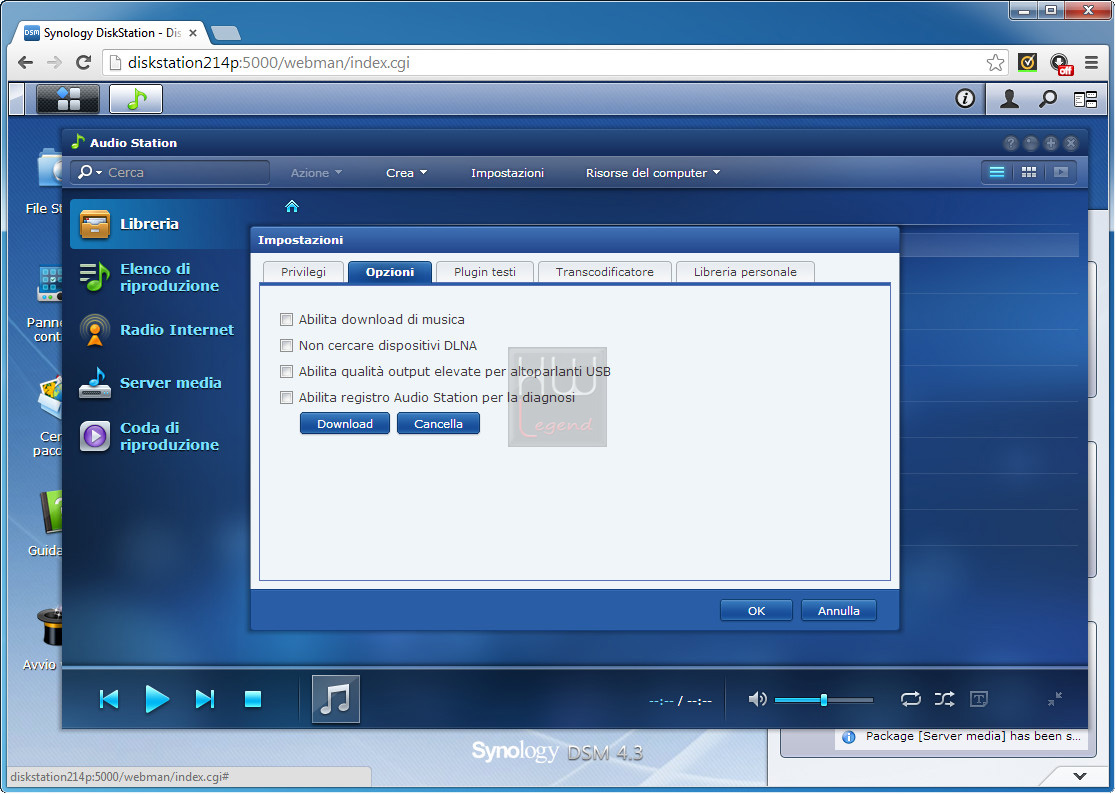Skip to the next track
The image size is (1116, 794).
tap(205, 699)
